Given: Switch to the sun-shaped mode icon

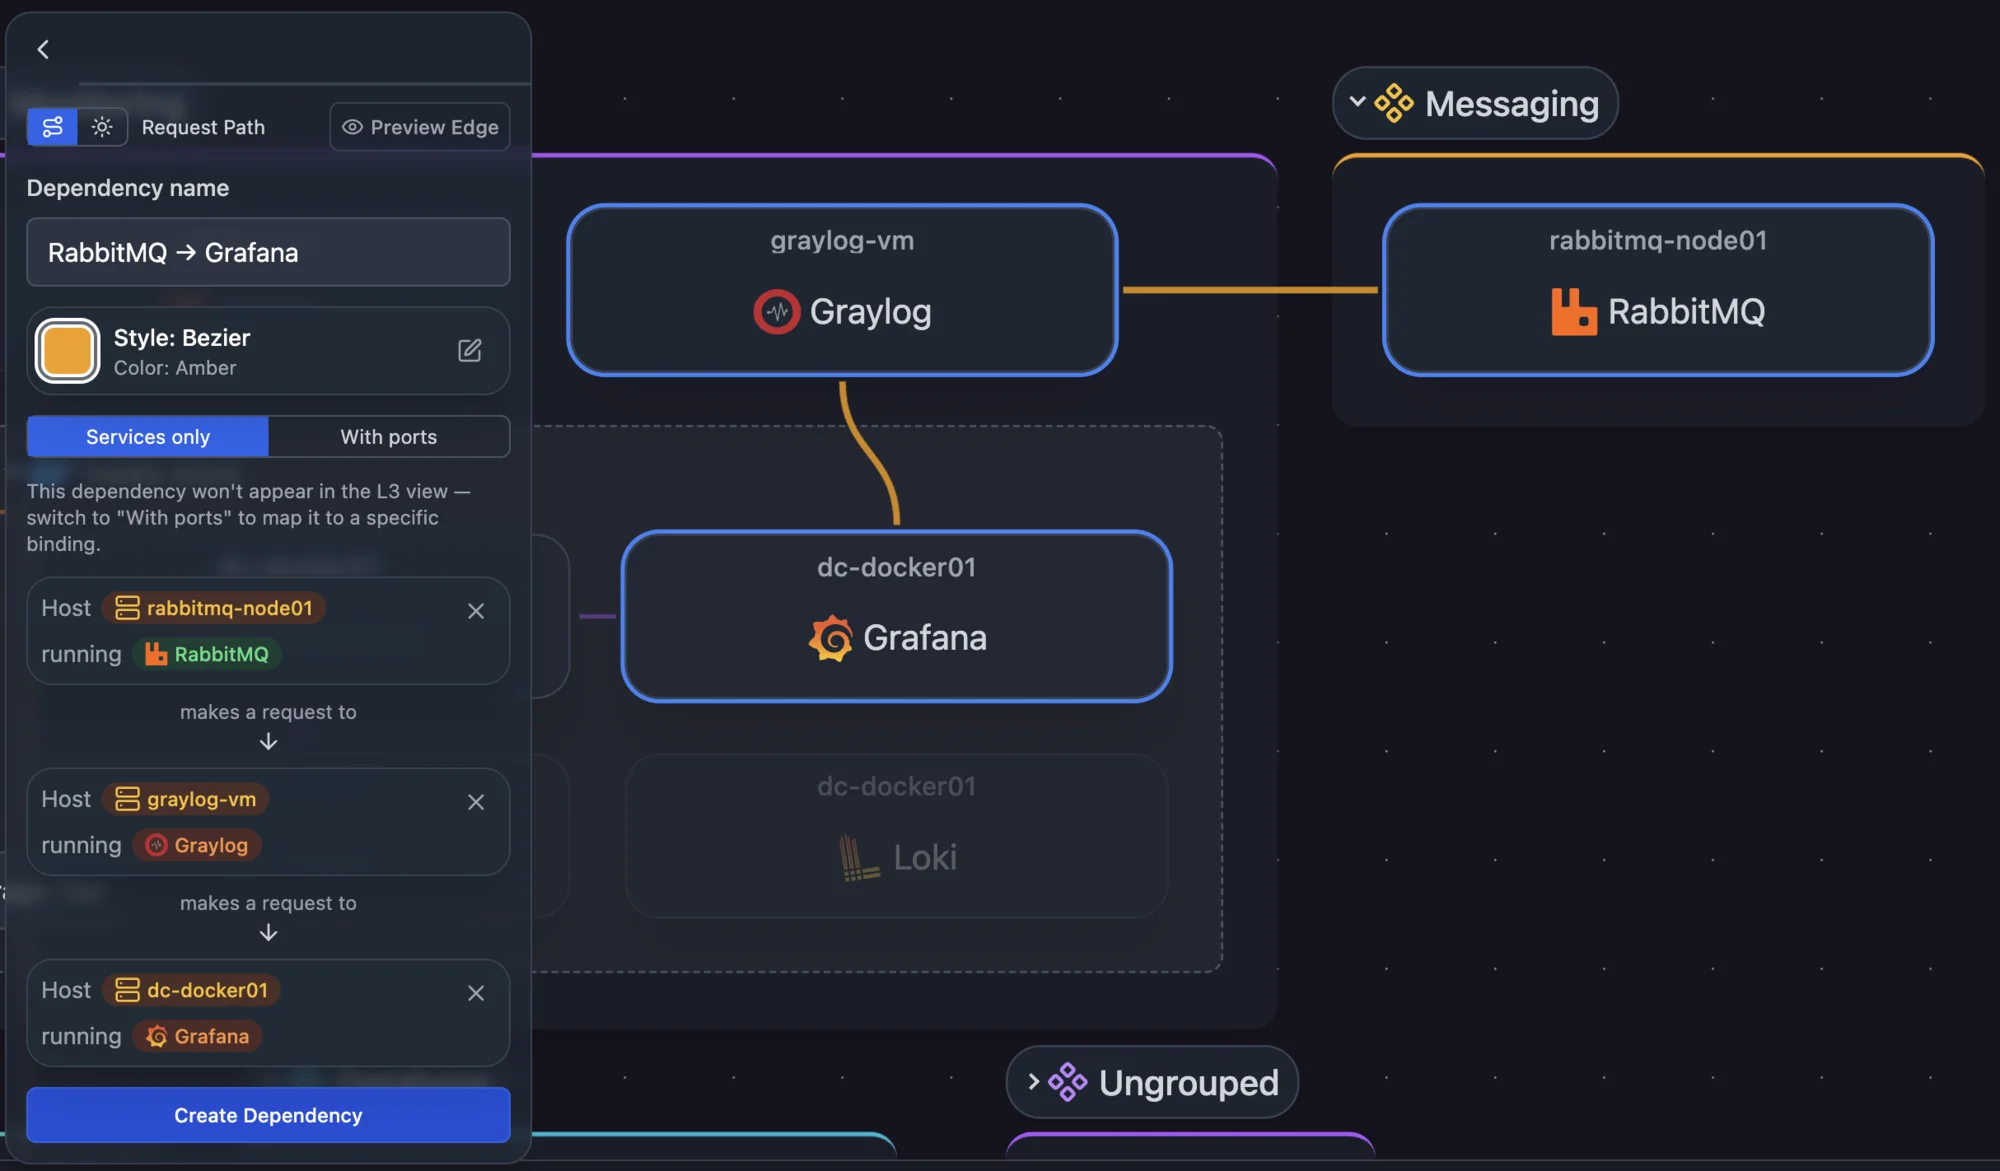Looking at the screenshot, I should coord(102,127).
